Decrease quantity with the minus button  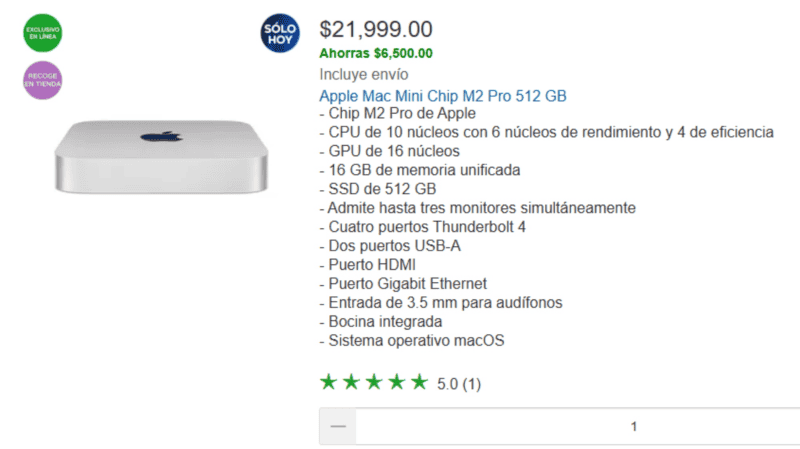coord(338,426)
